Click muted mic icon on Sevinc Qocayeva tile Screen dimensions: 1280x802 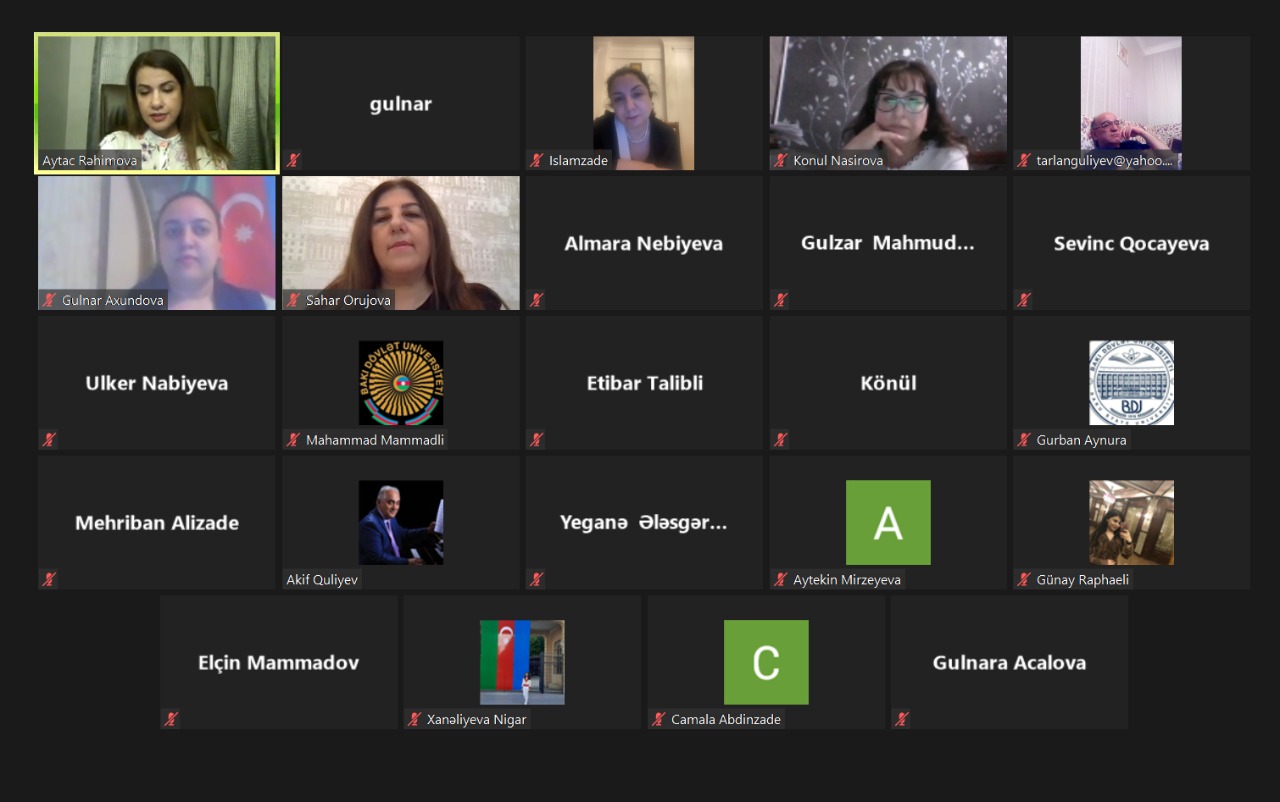tap(1025, 300)
